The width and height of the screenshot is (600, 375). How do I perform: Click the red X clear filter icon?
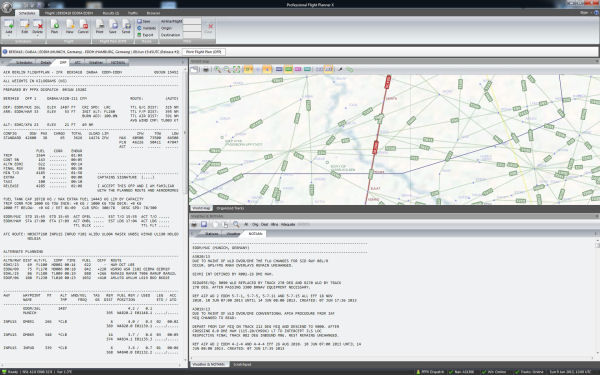(x=210, y=26)
